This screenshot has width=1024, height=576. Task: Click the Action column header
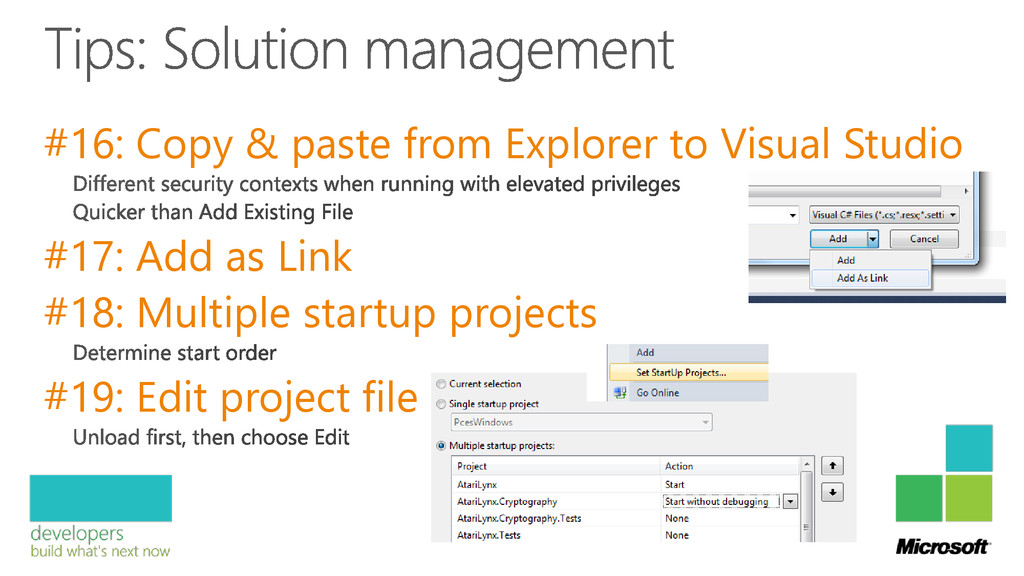pyautogui.click(x=730, y=466)
